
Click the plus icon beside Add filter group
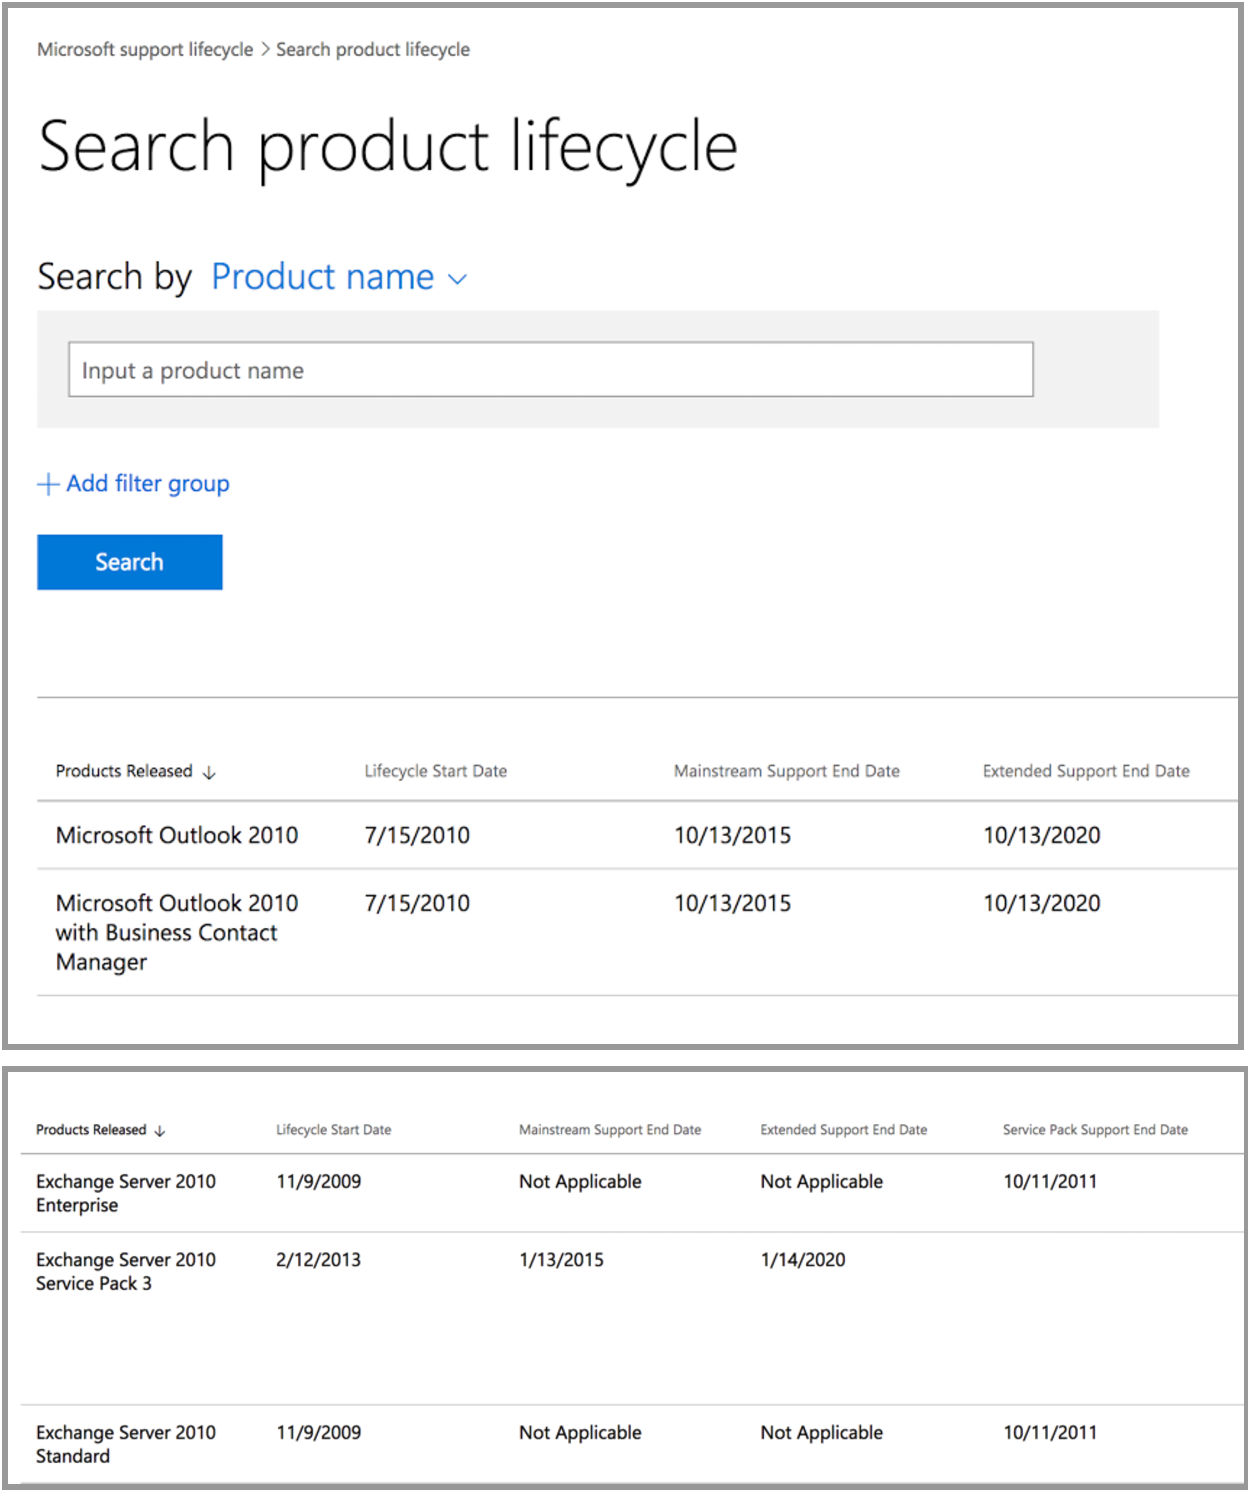(48, 485)
